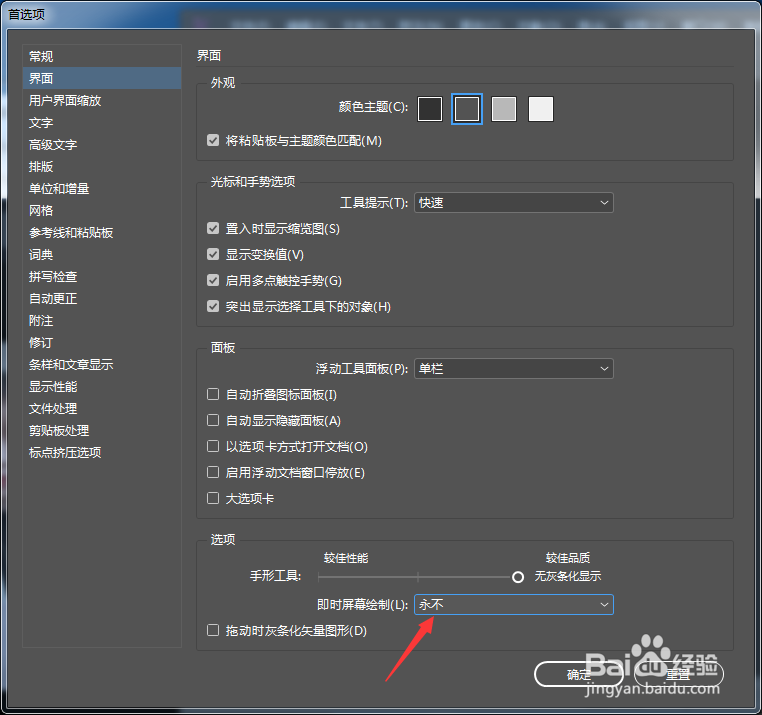
Task: Open the 即时屏幕绘制 dropdown
Action: pyautogui.click(x=514, y=605)
